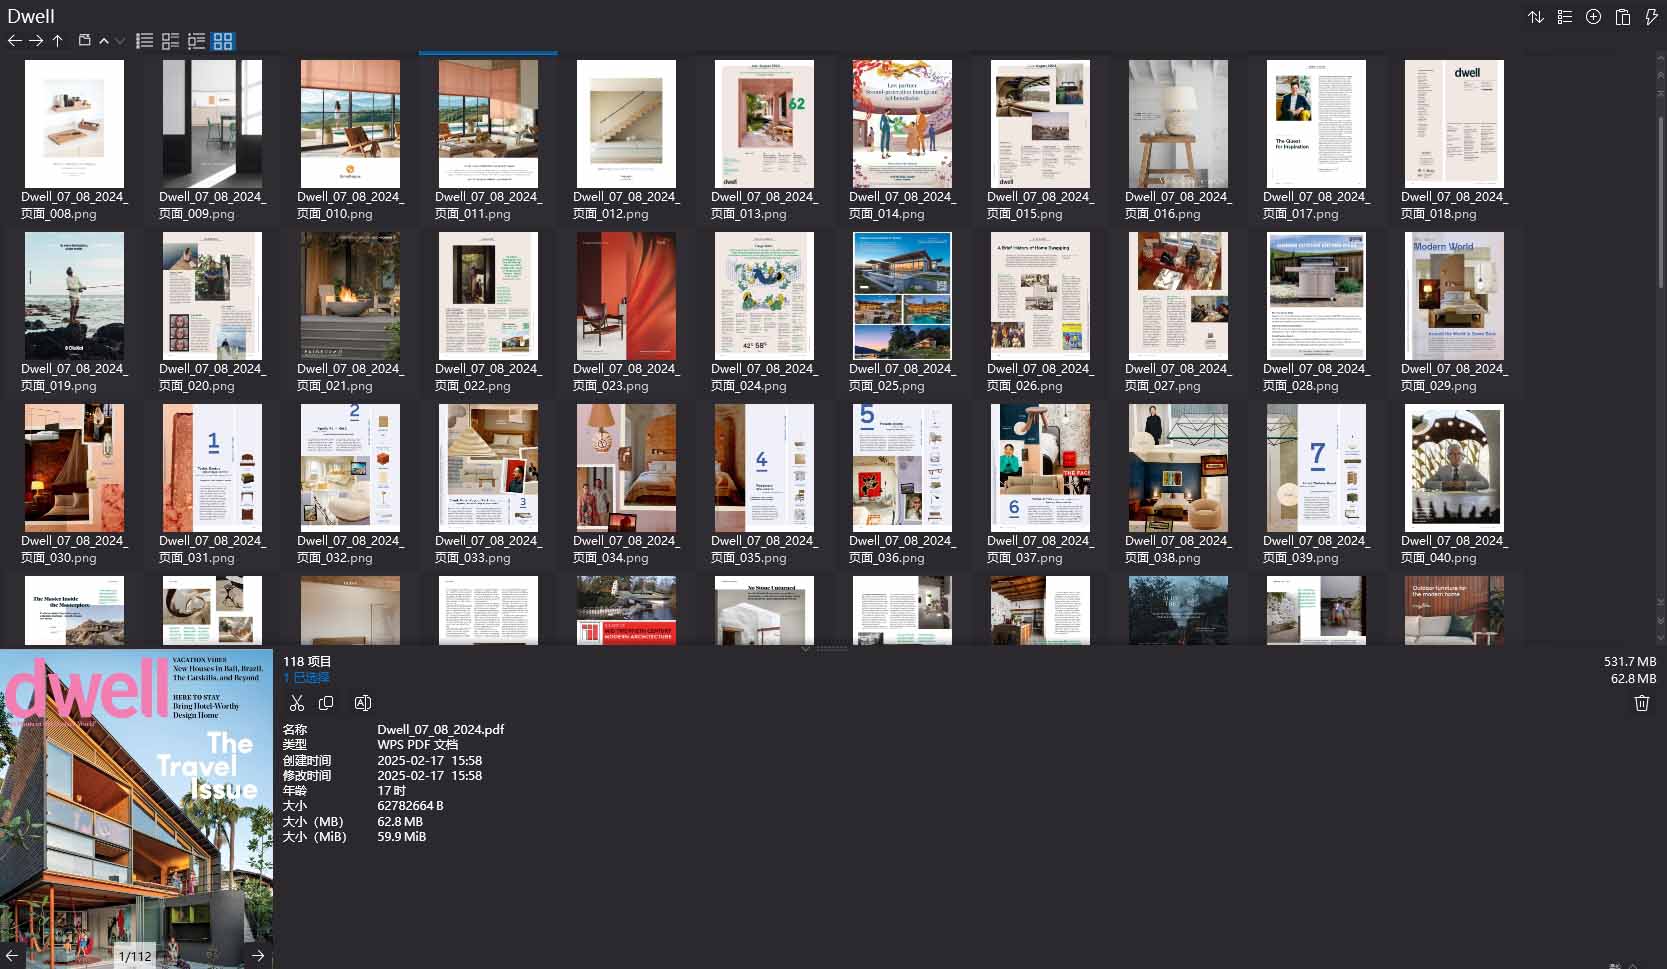Open the checklist selection icon
Screen dimensions: 1667x969
[x=1565, y=17]
